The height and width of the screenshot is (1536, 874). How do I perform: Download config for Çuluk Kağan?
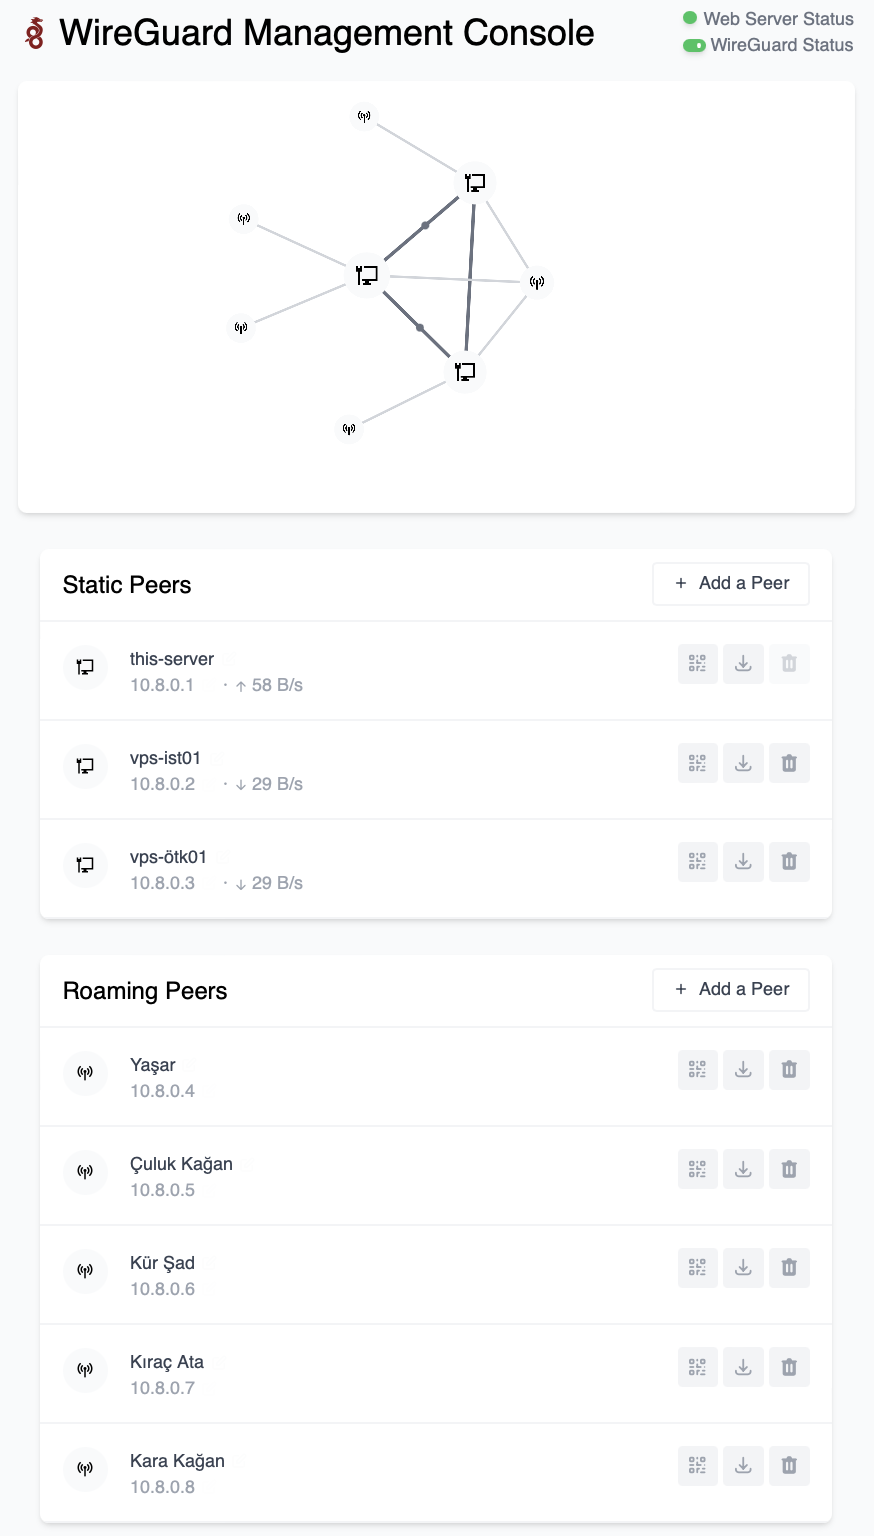[743, 1169]
